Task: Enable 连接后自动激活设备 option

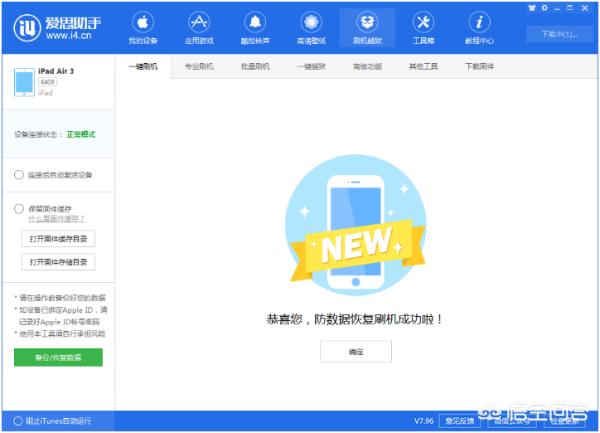Action: (x=19, y=174)
